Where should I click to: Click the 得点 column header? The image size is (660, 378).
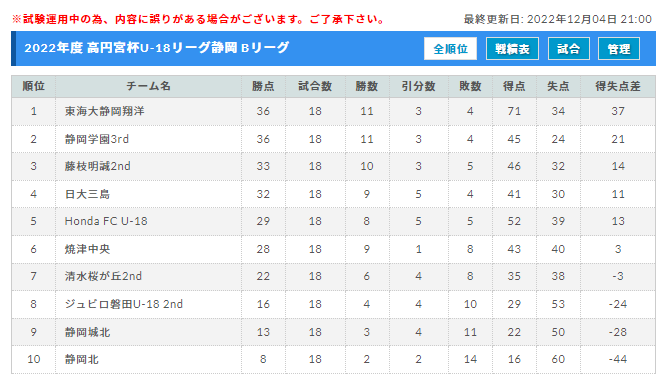click(x=514, y=86)
